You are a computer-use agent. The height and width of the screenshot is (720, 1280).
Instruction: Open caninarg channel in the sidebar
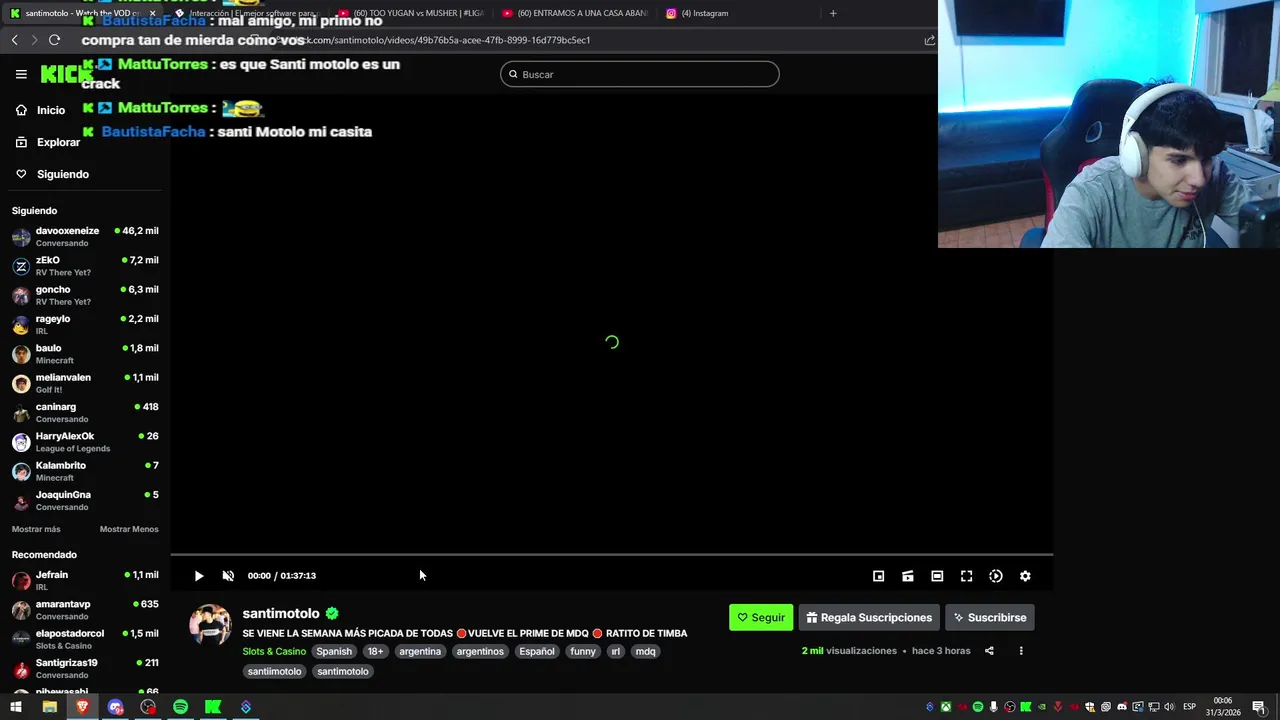(85, 413)
